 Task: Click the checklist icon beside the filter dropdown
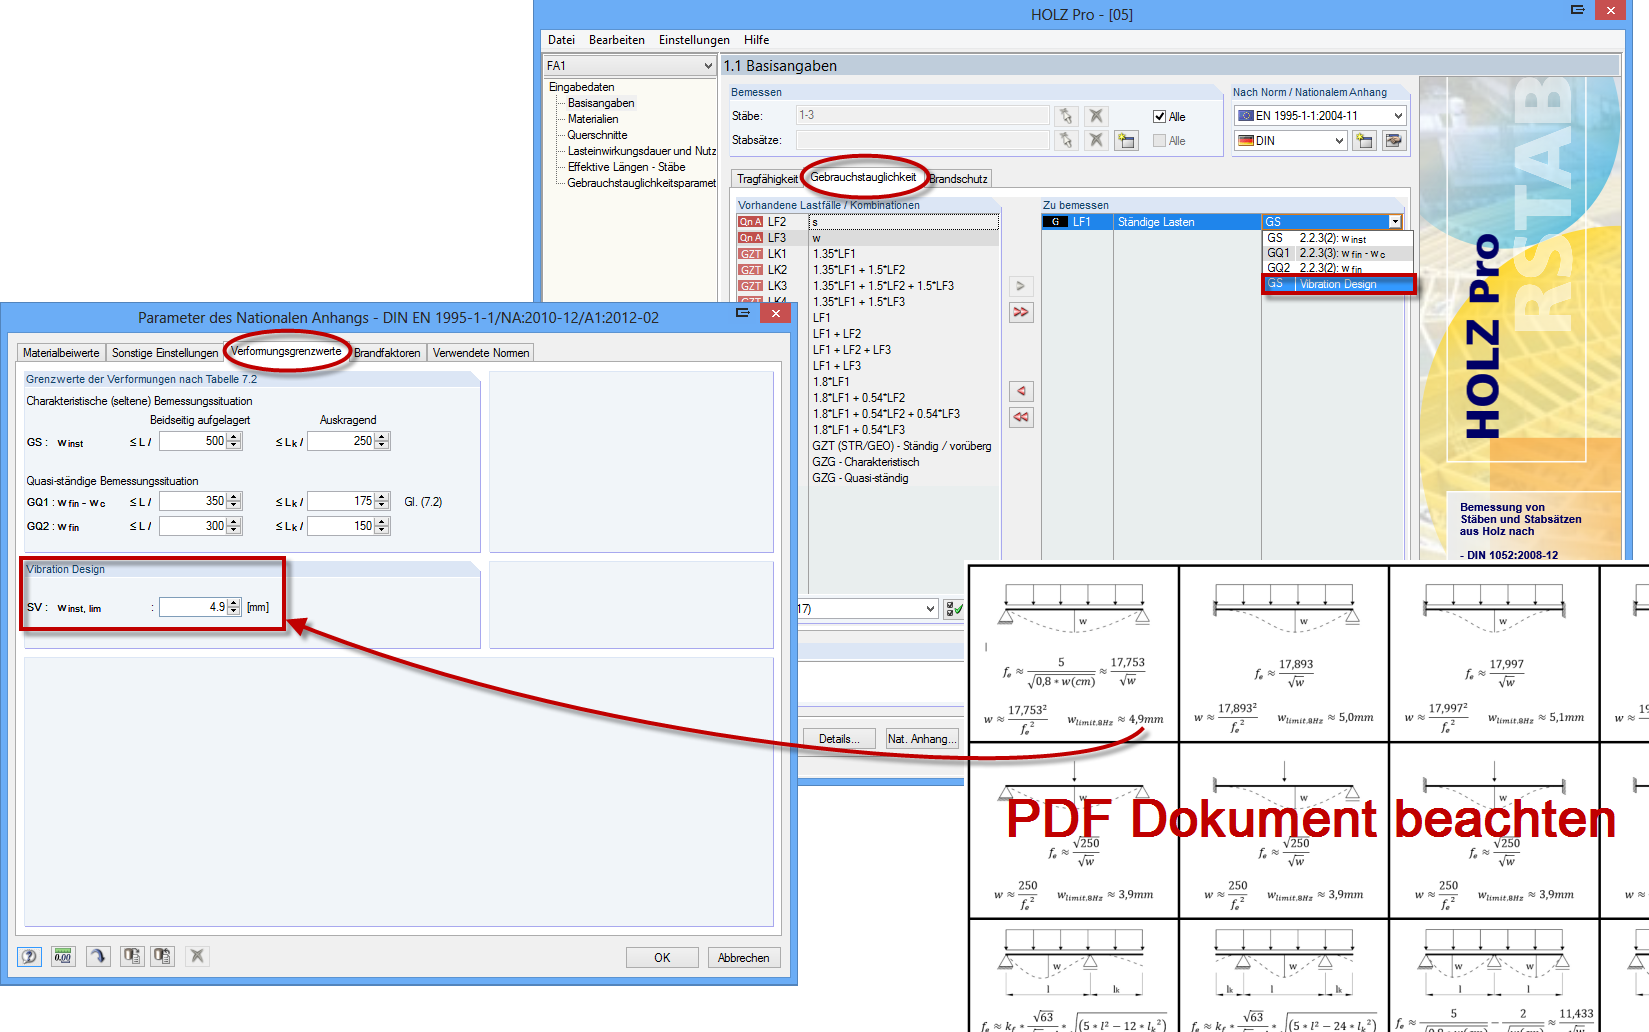tap(954, 609)
